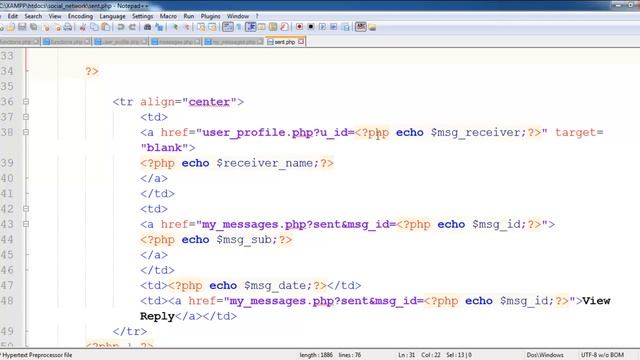
Task: Close the sent.php tab
Action: point(301,42)
